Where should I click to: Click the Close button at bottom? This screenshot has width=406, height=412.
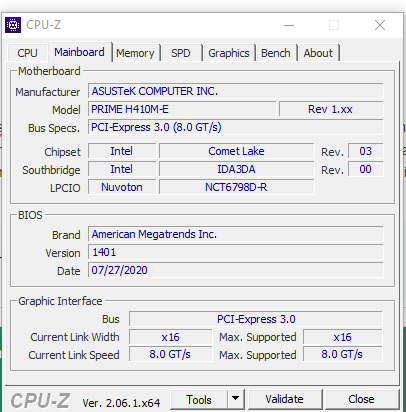point(361,399)
